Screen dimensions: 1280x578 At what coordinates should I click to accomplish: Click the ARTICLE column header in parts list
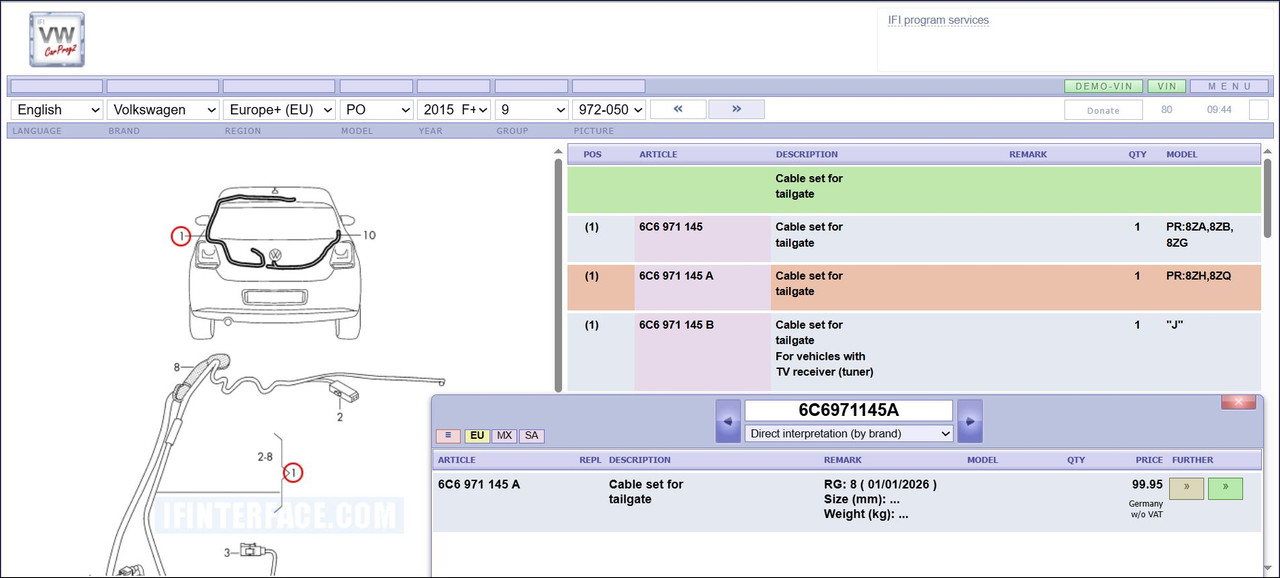coord(658,155)
